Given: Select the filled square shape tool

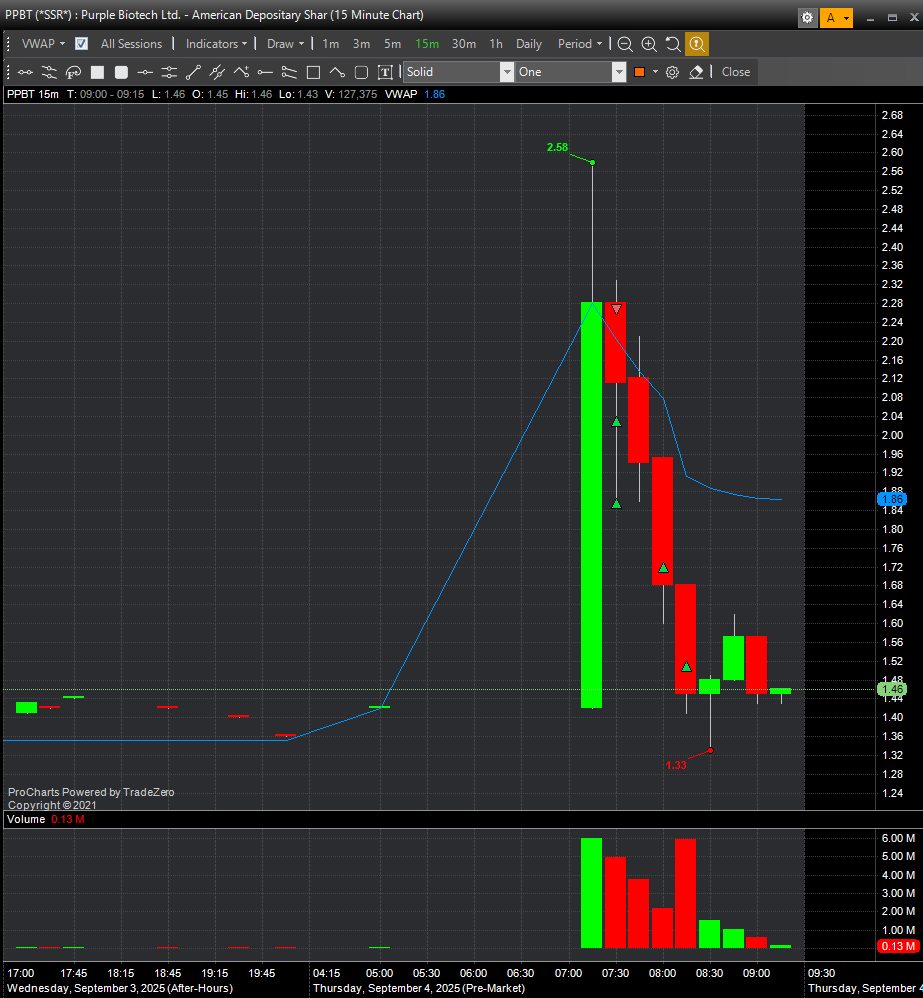Looking at the screenshot, I should [97, 72].
